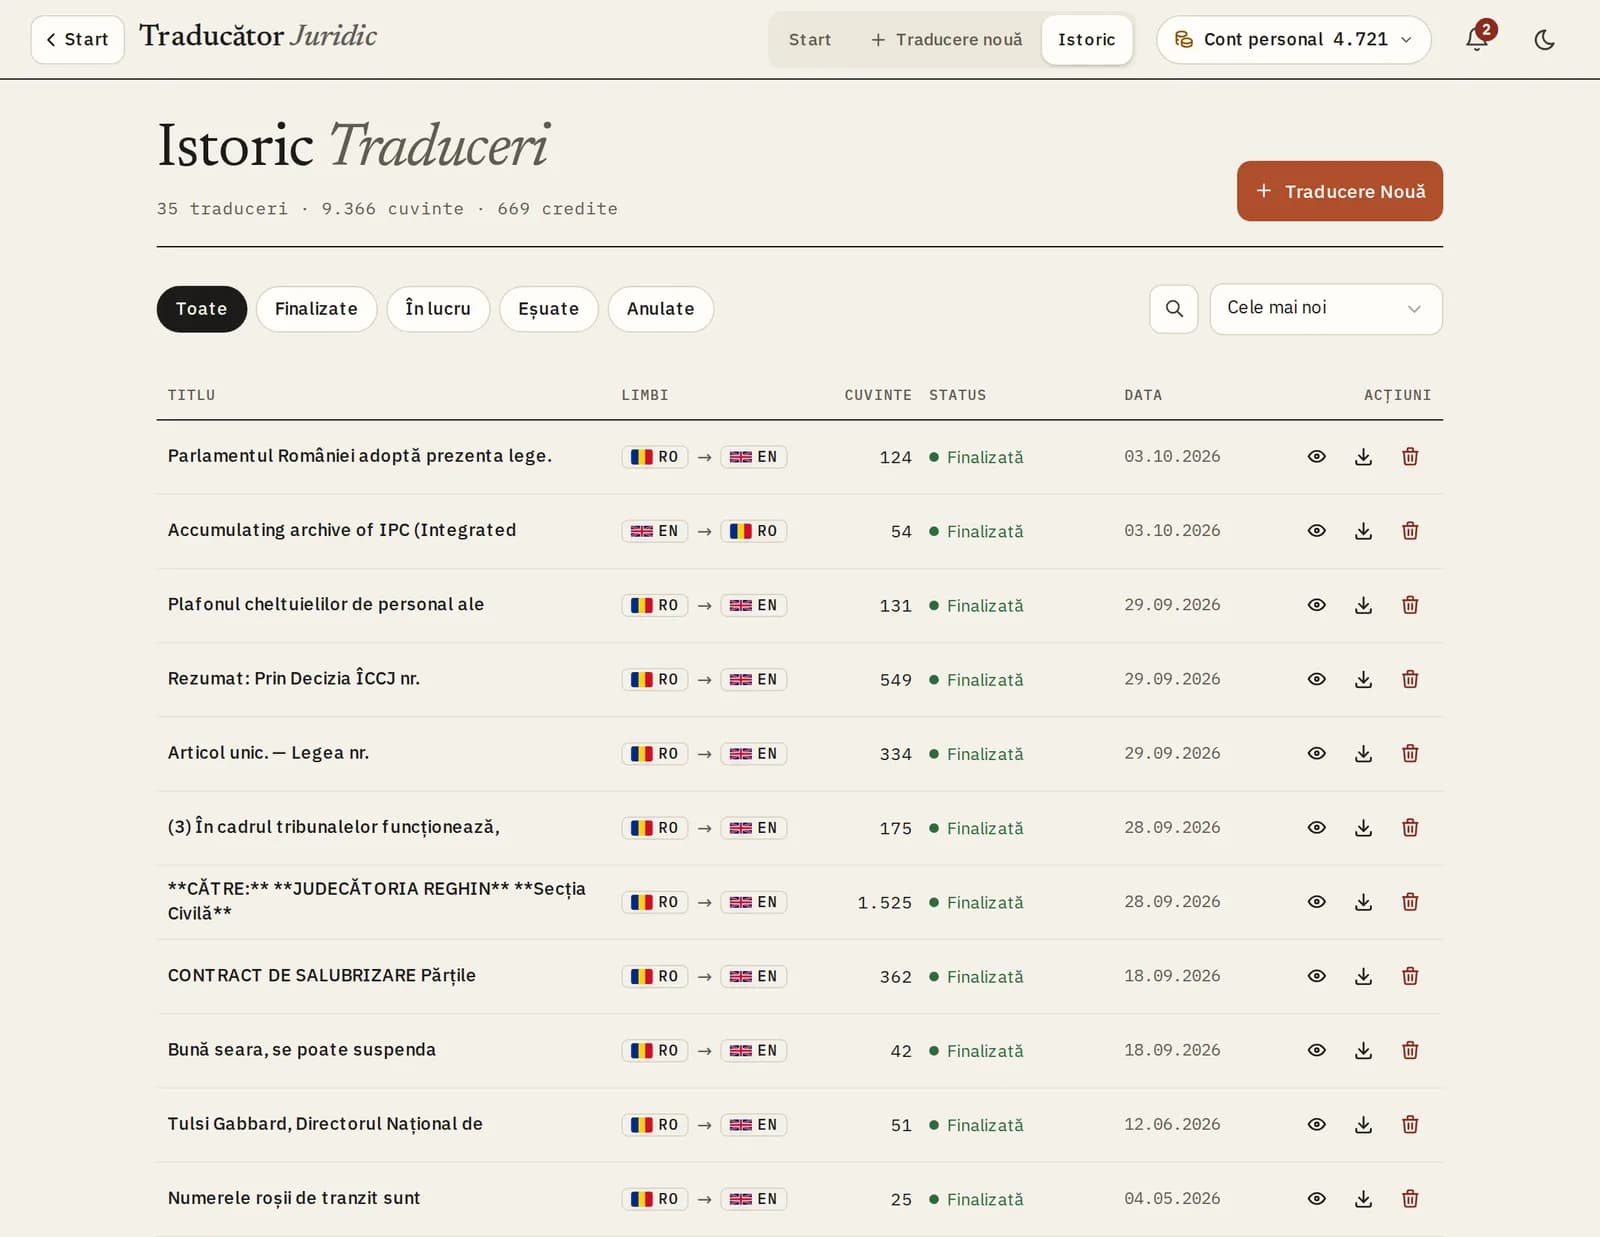Select the Istoric nav tab
Image resolution: width=1600 pixels, height=1237 pixels.
(x=1086, y=40)
